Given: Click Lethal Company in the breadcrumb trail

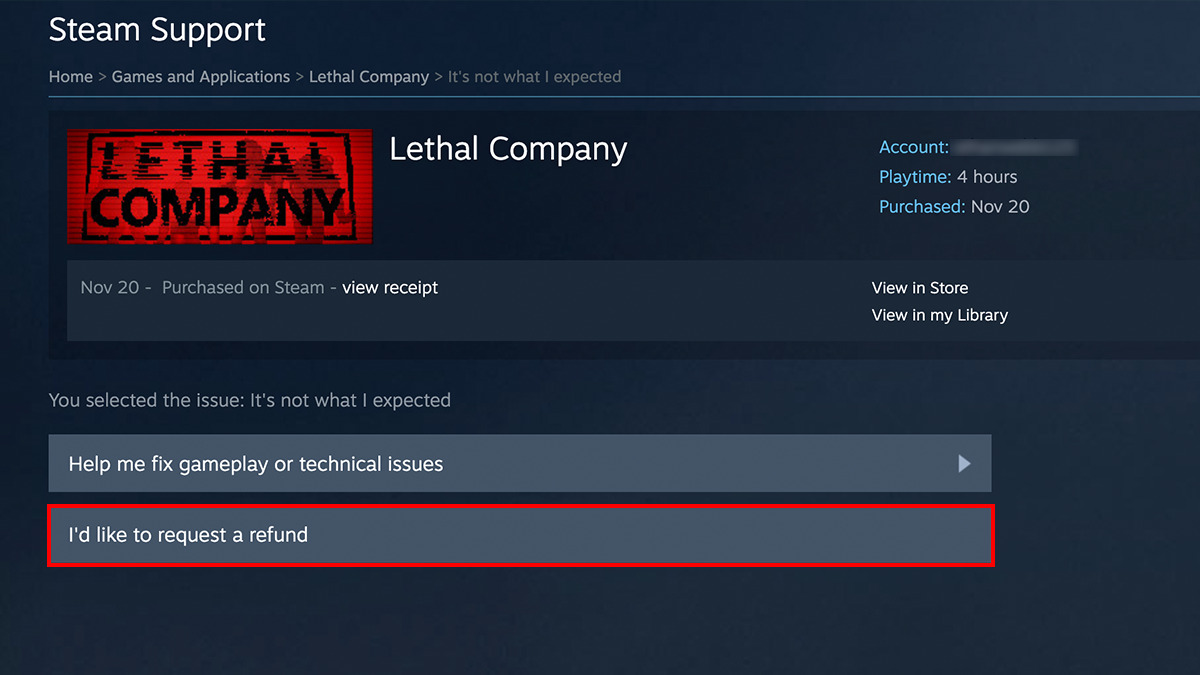Looking at the screenshot, I should click(369, 76).
